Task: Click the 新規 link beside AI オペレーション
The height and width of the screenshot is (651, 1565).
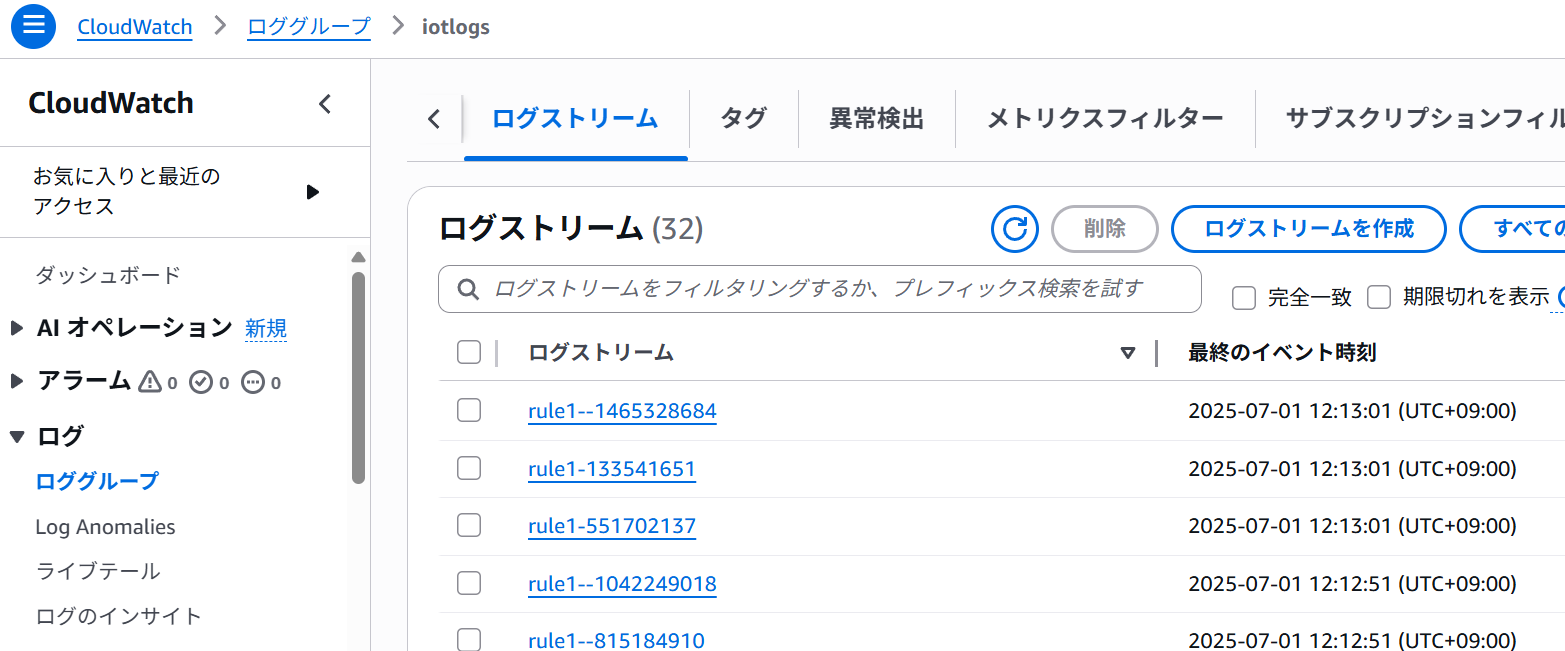Action: pyautogui.click(x=266, y=328)
